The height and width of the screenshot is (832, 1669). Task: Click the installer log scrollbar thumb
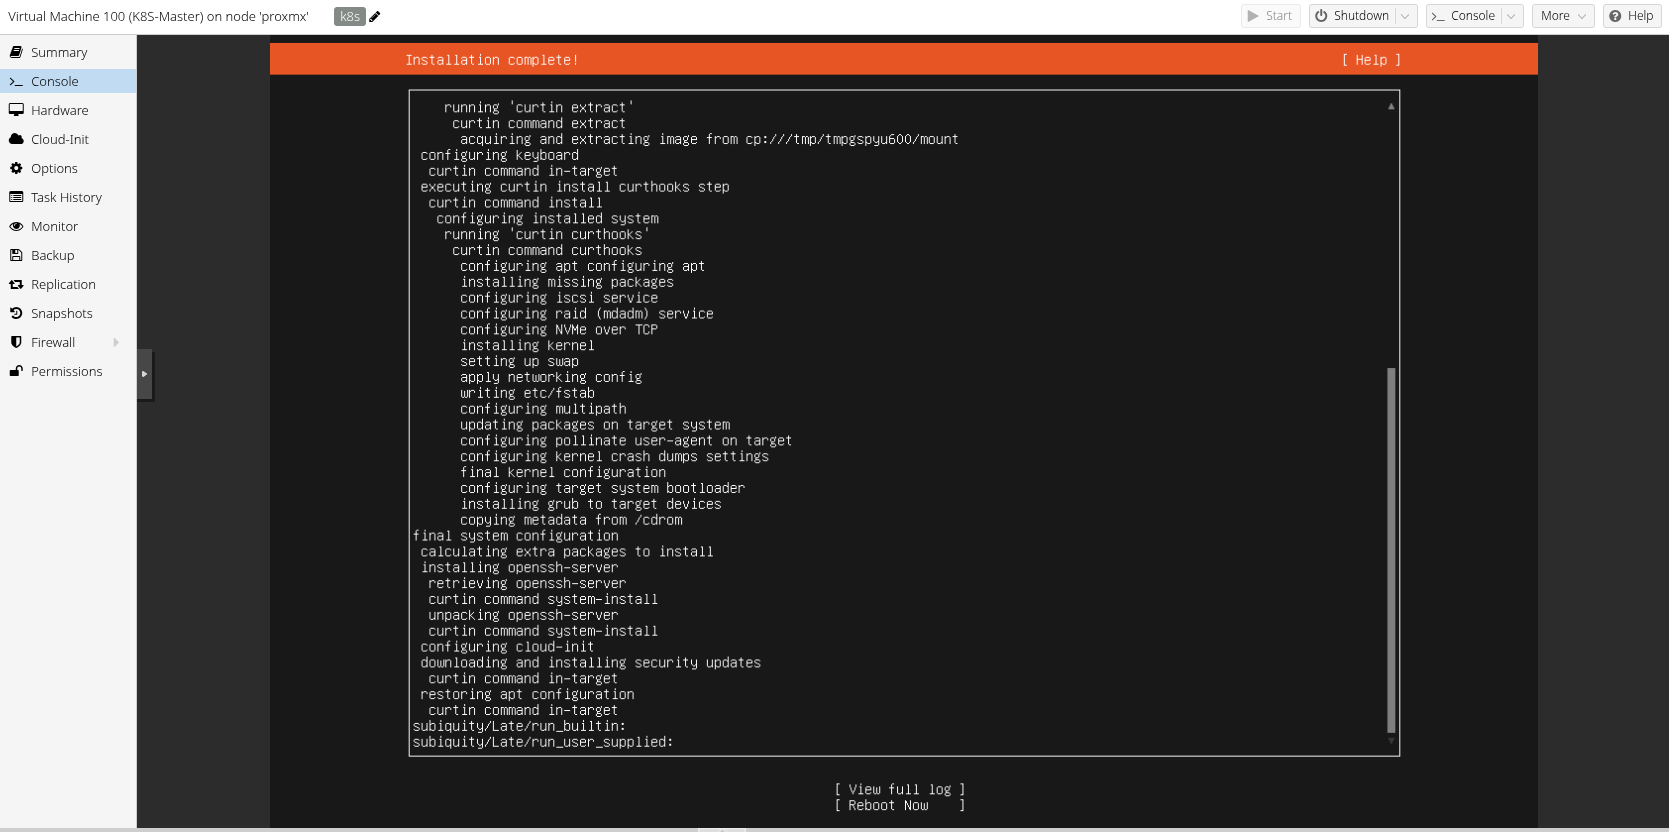coord(1391,550)
